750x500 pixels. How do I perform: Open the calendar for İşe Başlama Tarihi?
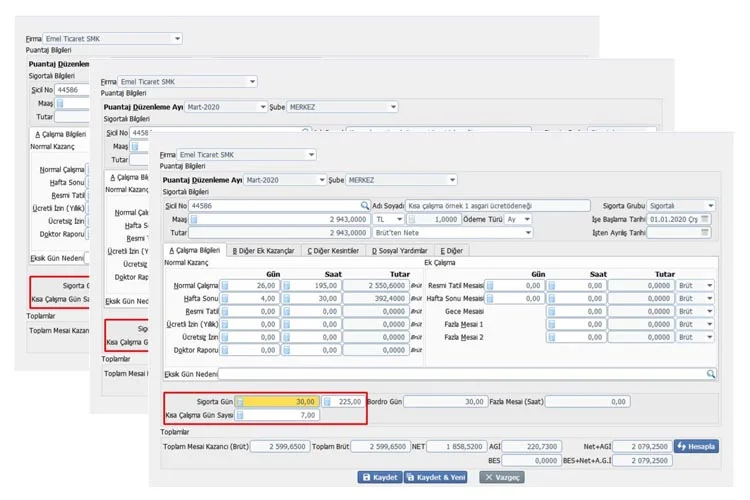point(705,219)
